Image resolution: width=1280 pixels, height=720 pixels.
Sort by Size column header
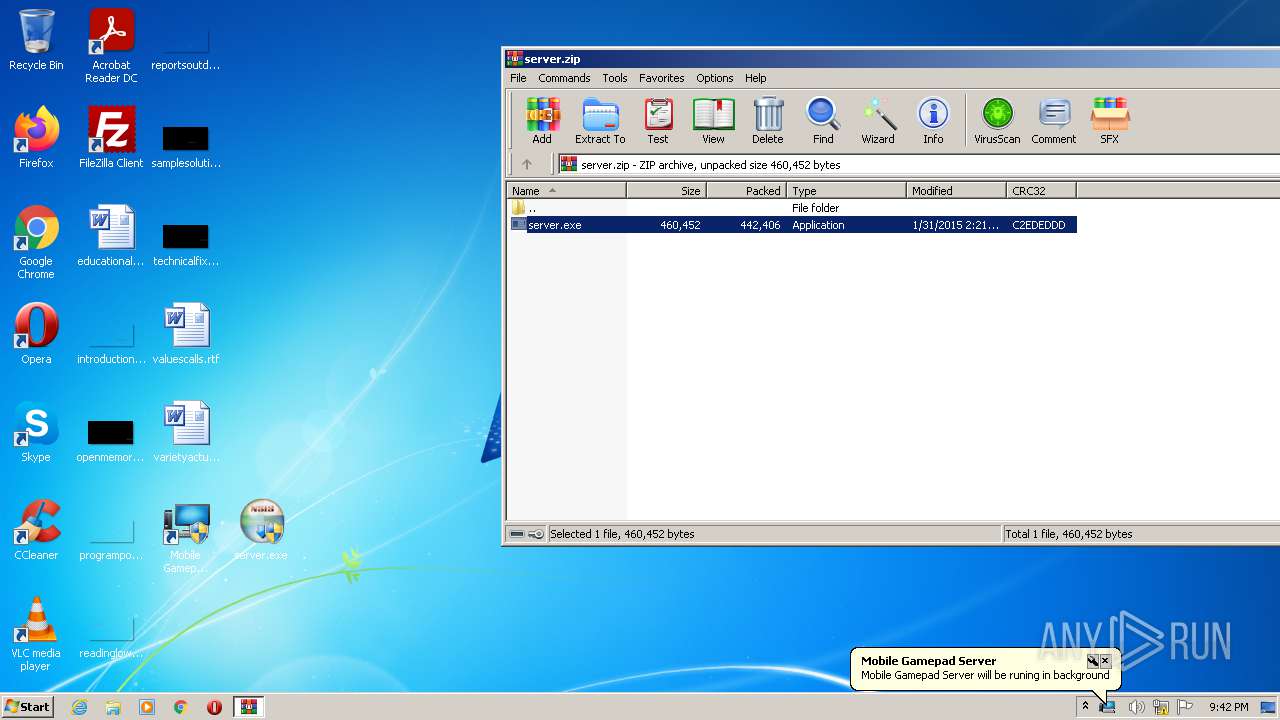pyautogui.click(x=667, y=190)
